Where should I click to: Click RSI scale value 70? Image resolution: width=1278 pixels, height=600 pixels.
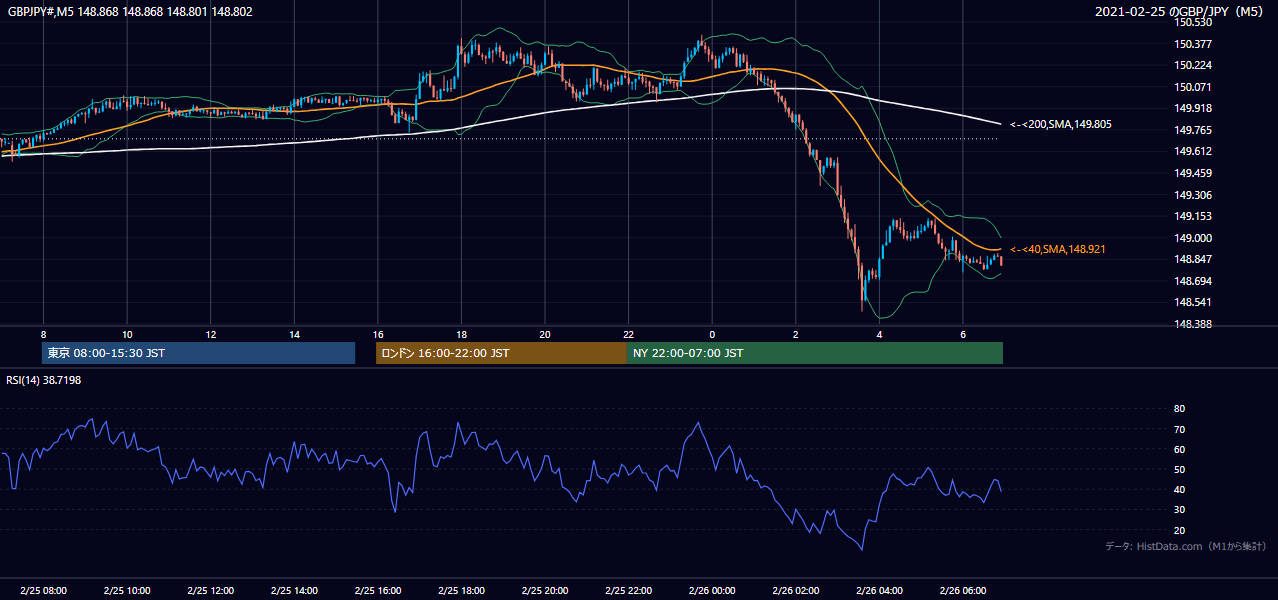(1179, 429)
